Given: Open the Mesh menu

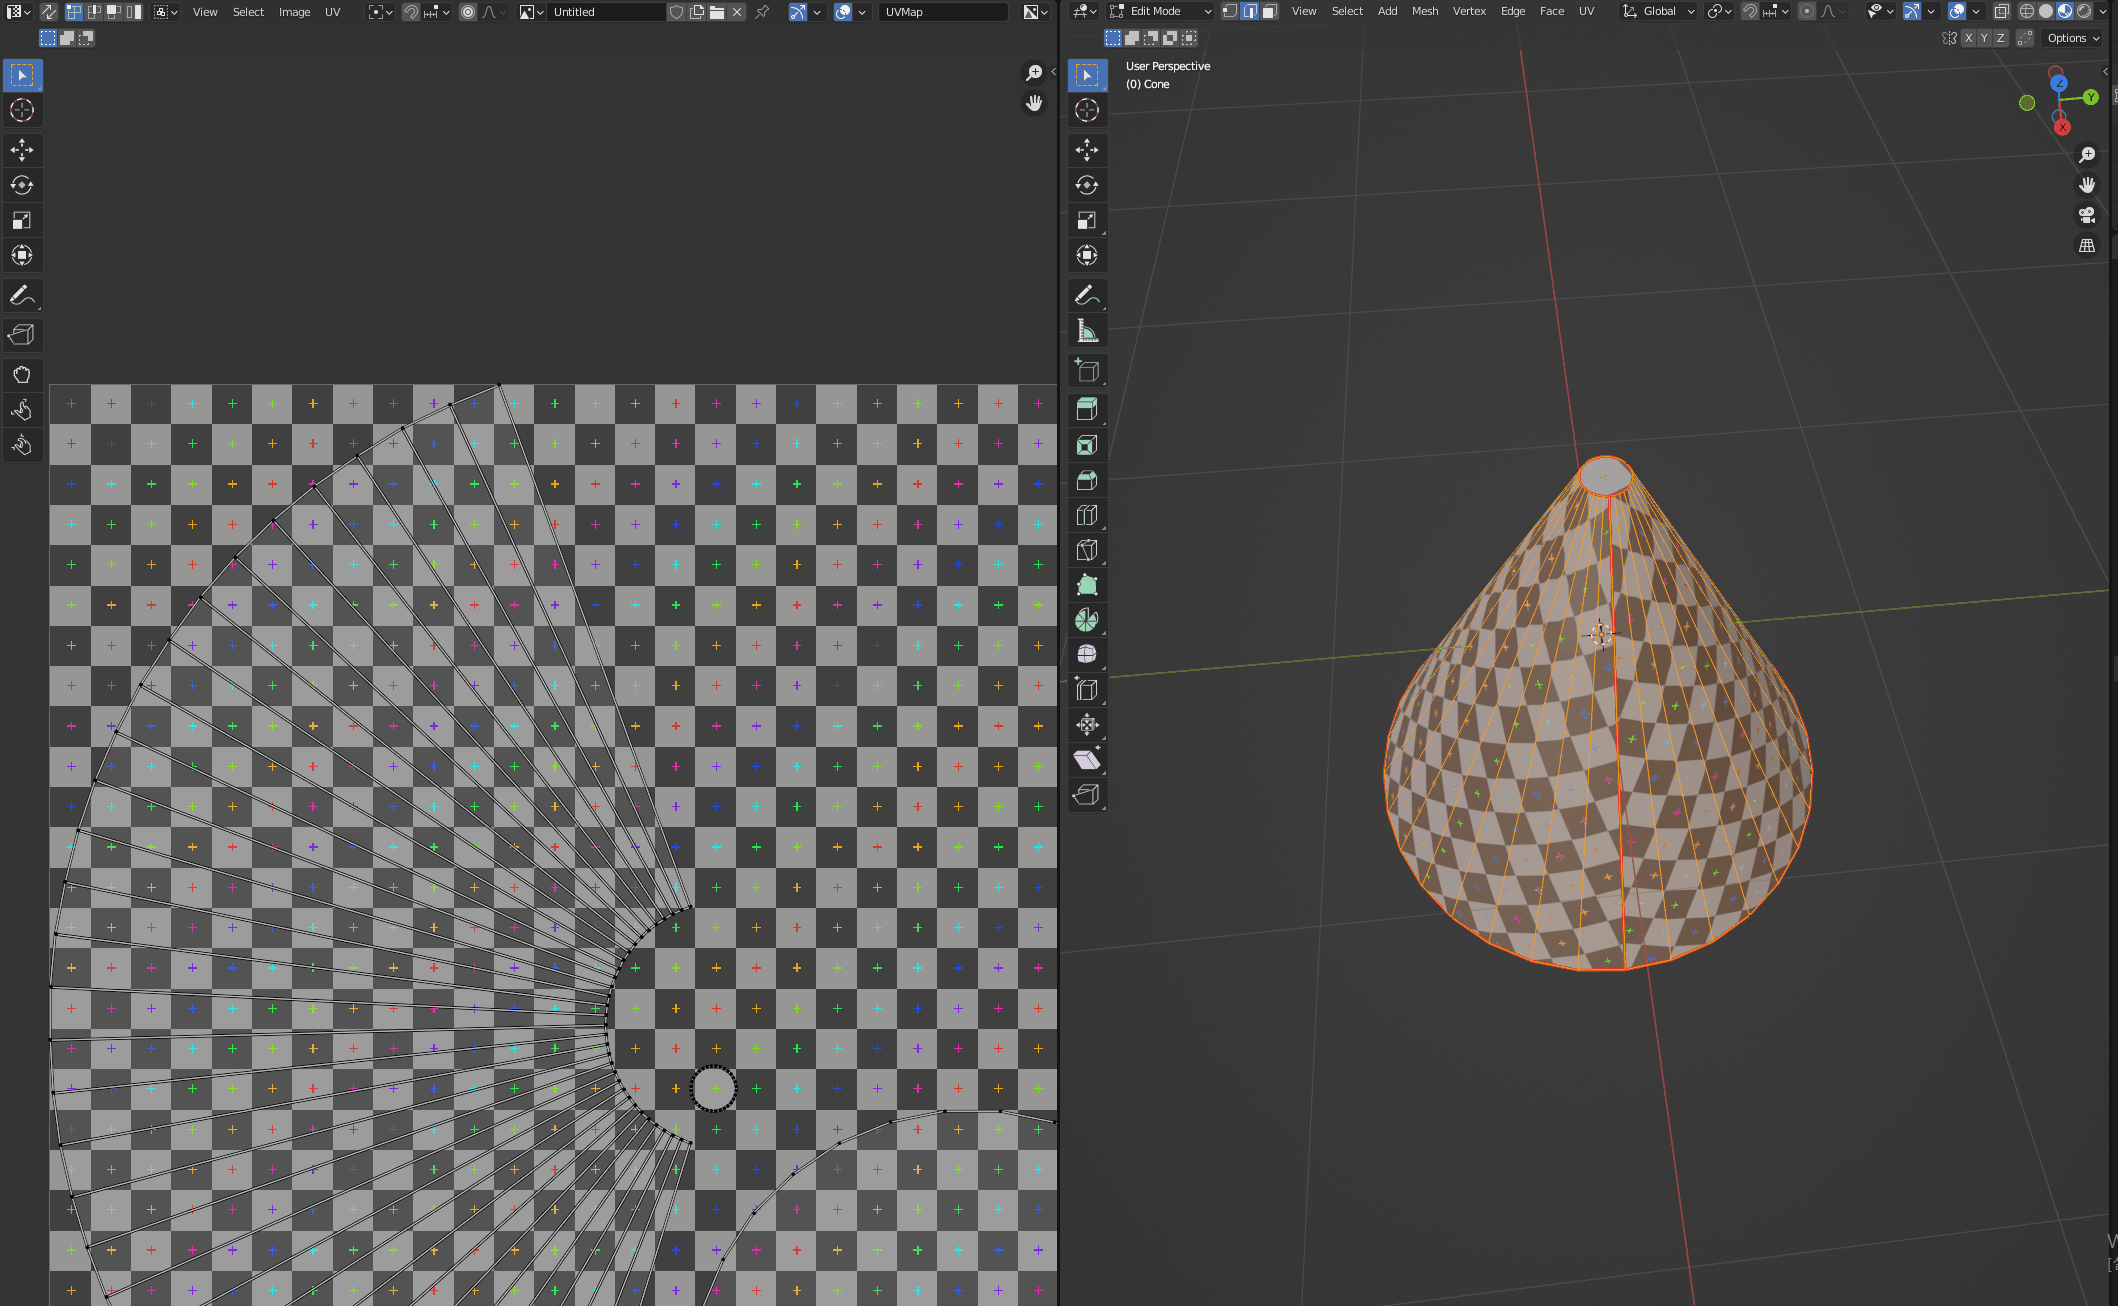Looking at the screenshot, I should point(1424,11).
